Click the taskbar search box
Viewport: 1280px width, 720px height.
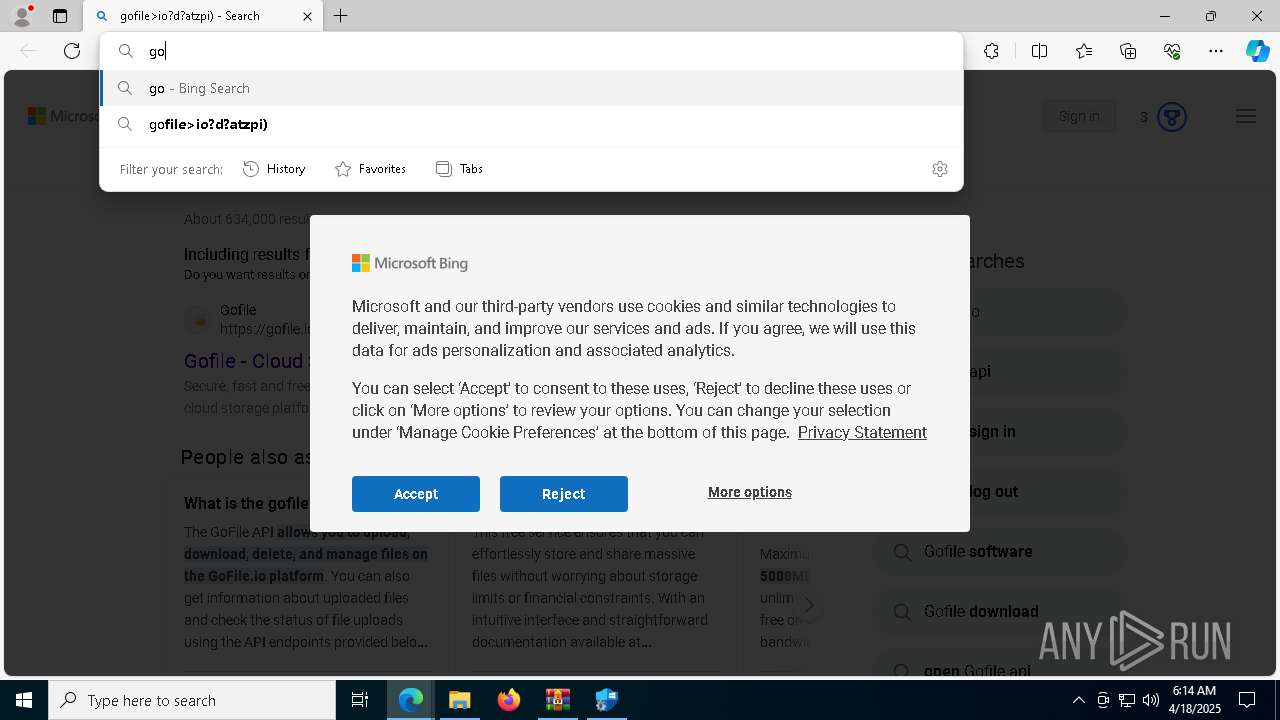(192, 700)
